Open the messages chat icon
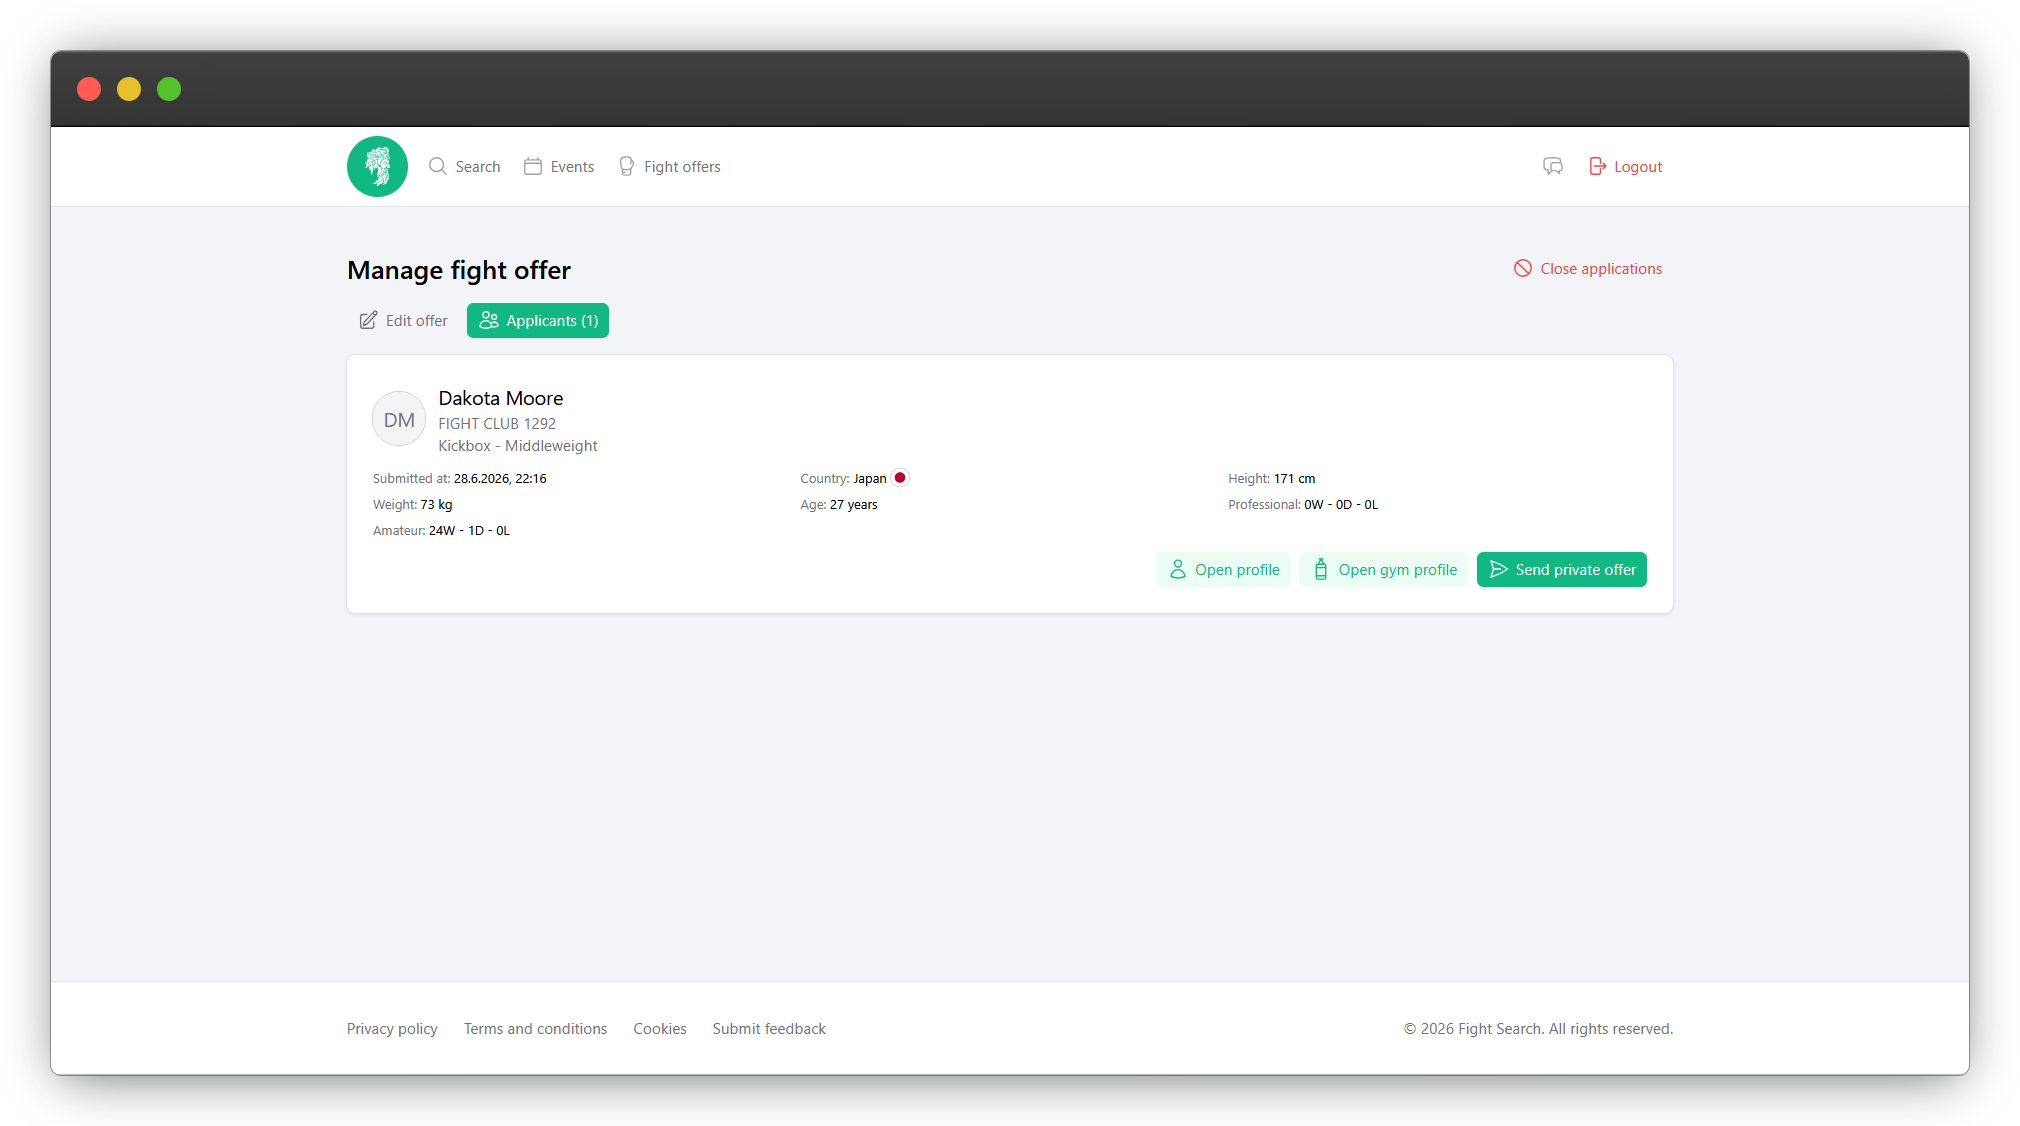 (1552, 166)
